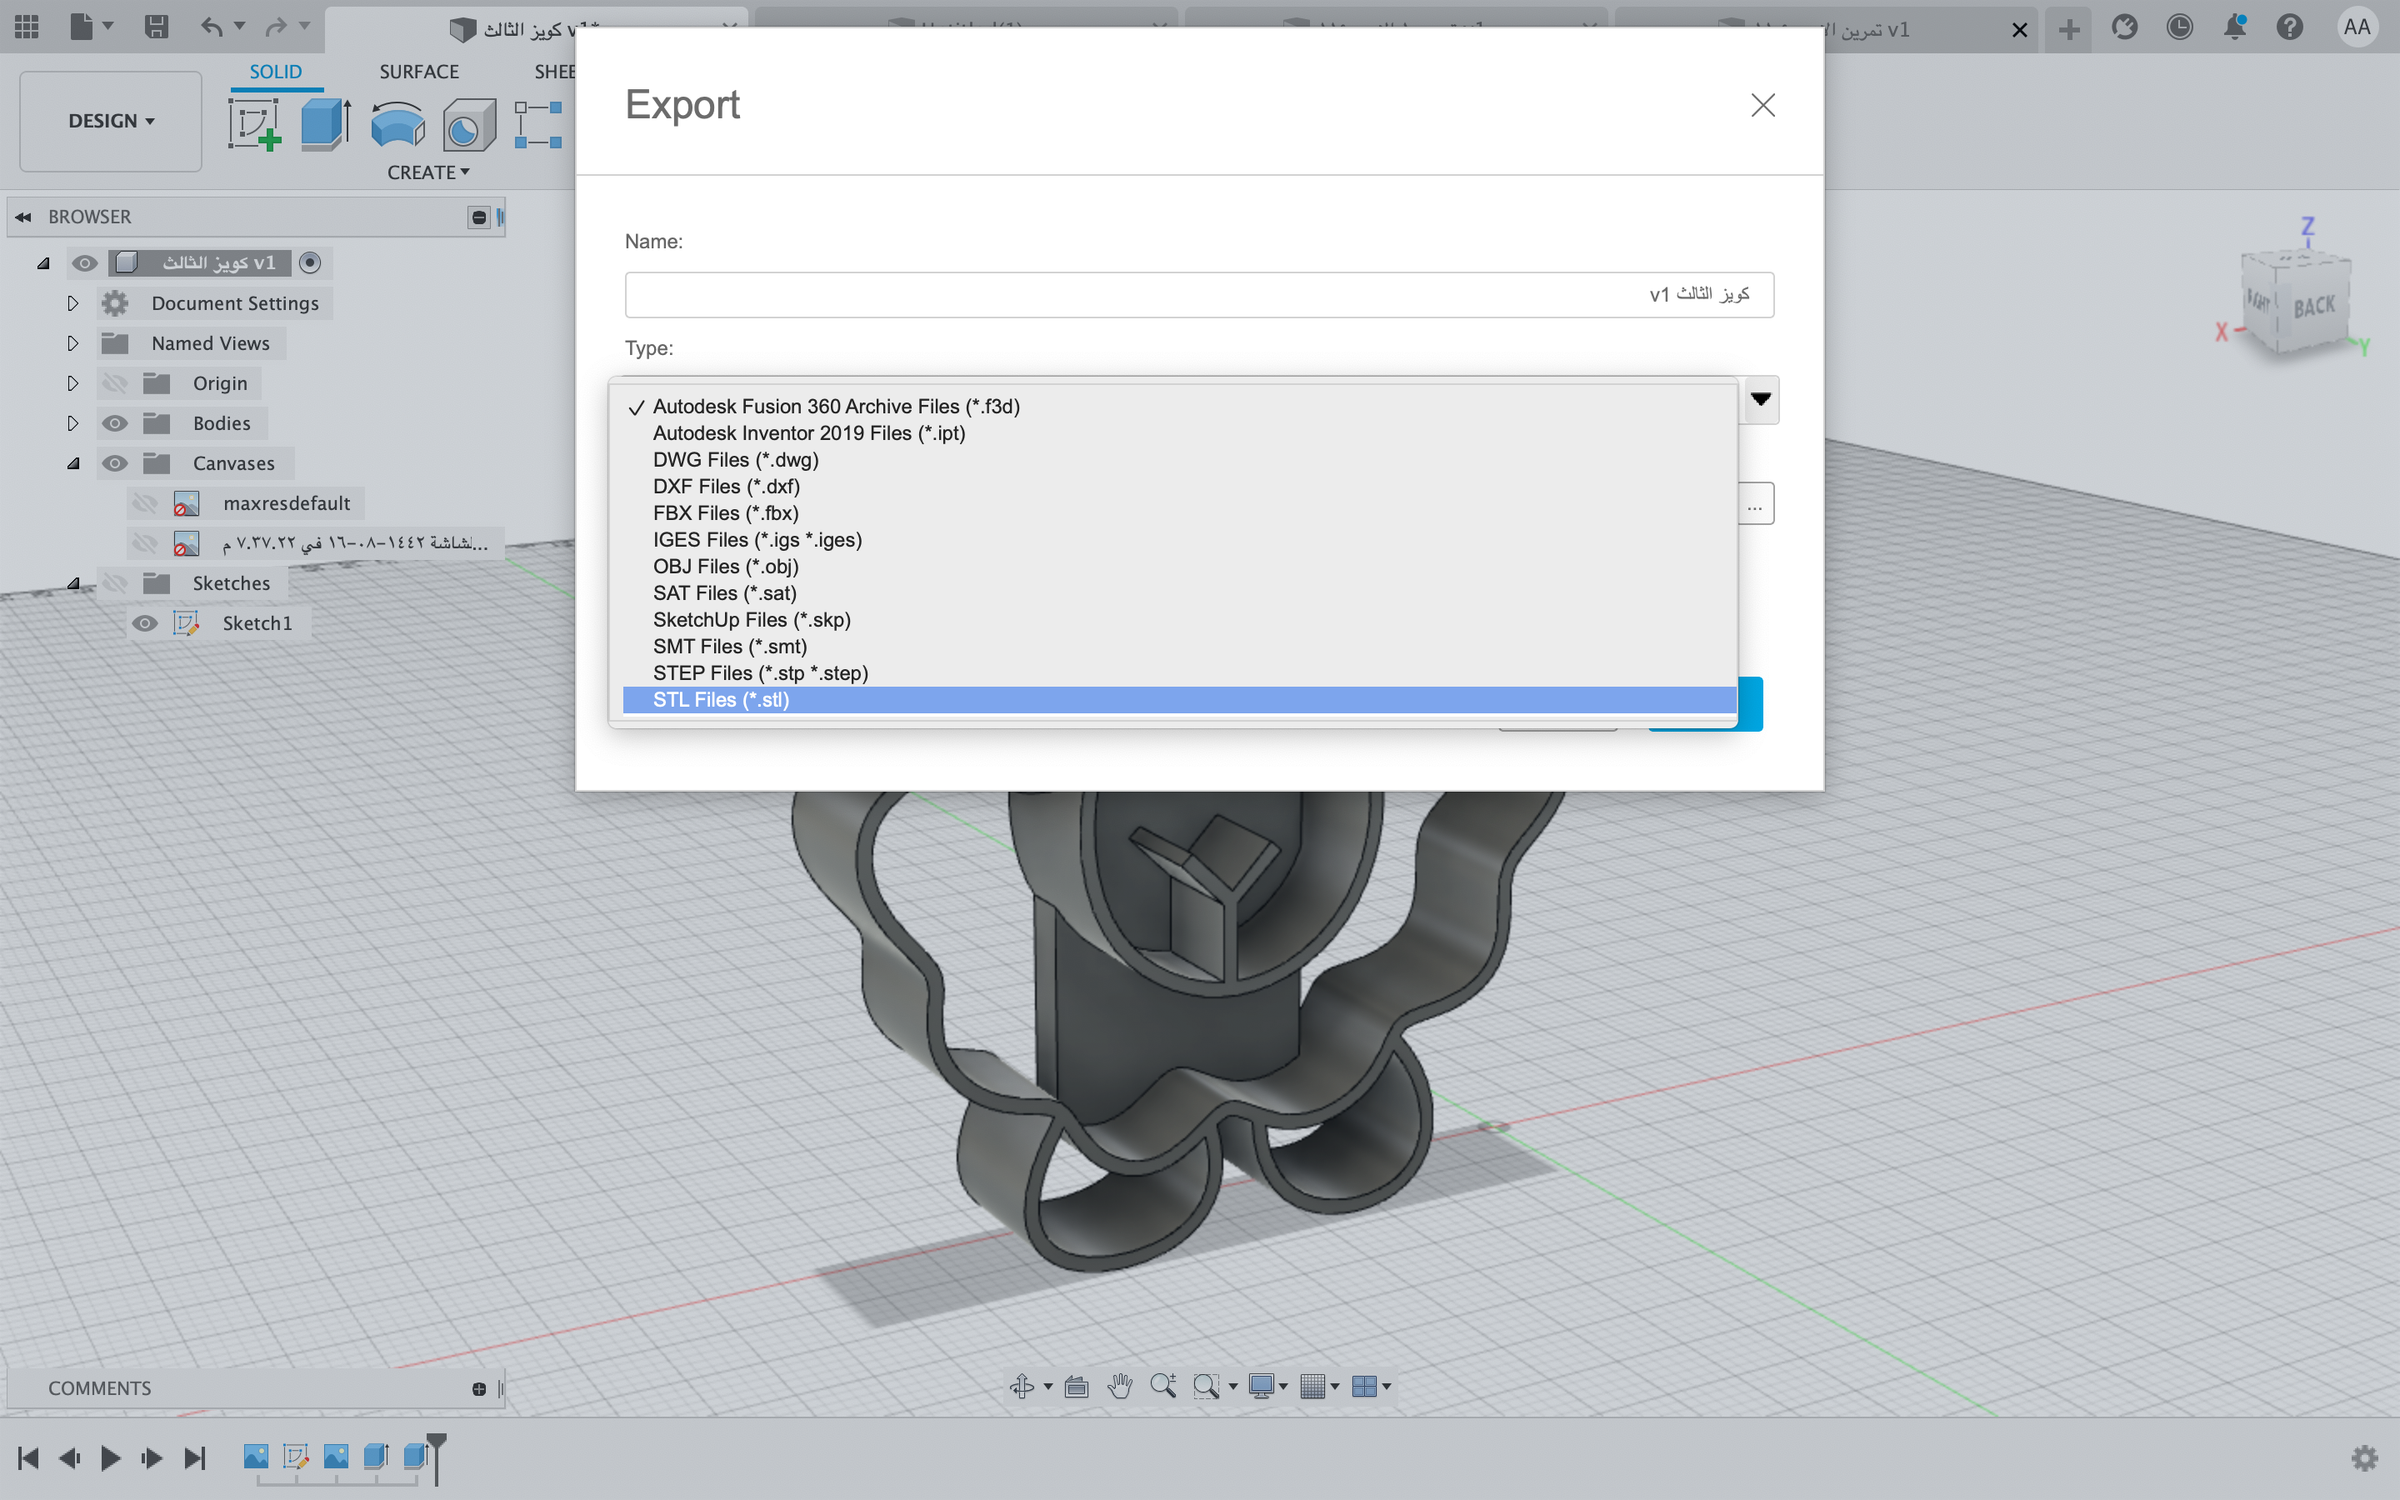Toggle visibility of Origin folder

pyautogui.click(x=115, y=383)
